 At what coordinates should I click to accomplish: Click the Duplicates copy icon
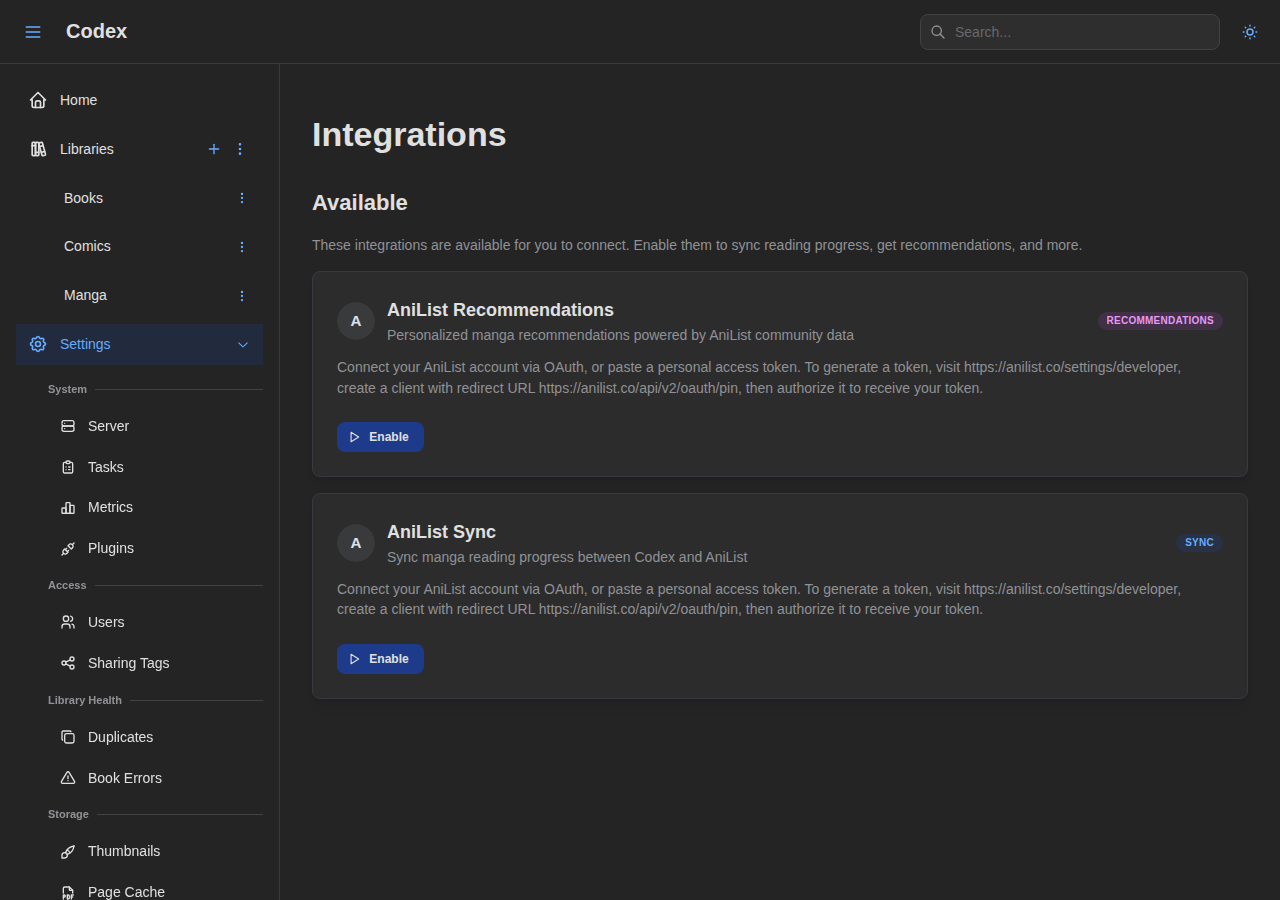pyautogui.click(x=67, y=737)
